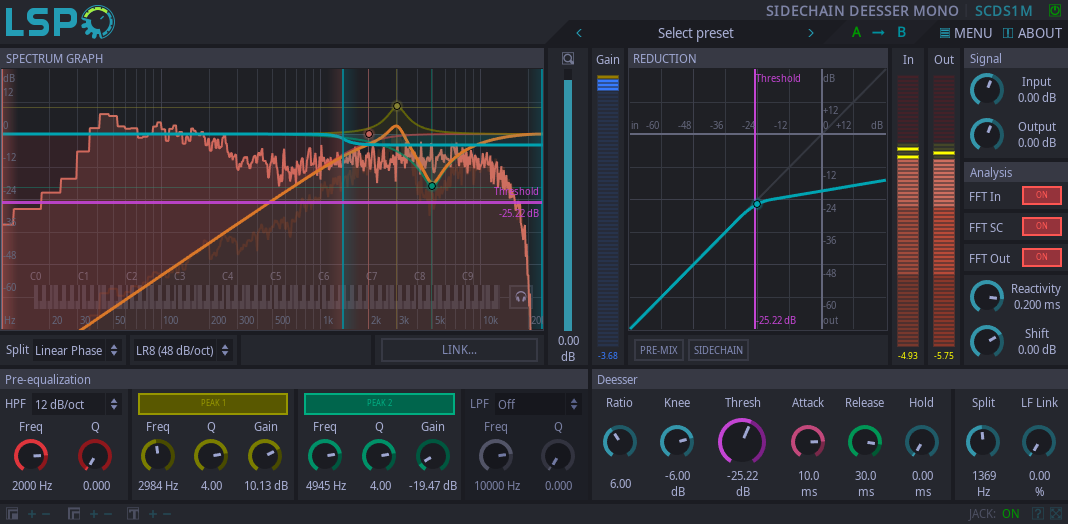Toggle the plugin power/bypass icon
This screenshot has height=524, width=1068.
coord(1054,11)
